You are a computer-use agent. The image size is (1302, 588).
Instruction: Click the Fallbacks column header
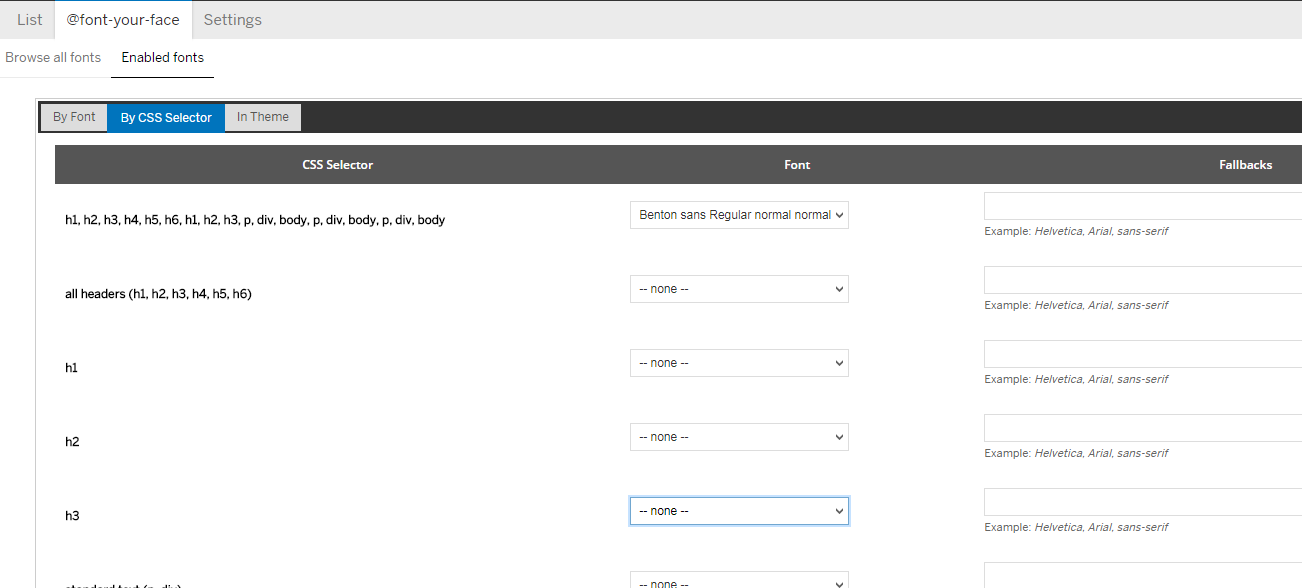point(1245,165)
